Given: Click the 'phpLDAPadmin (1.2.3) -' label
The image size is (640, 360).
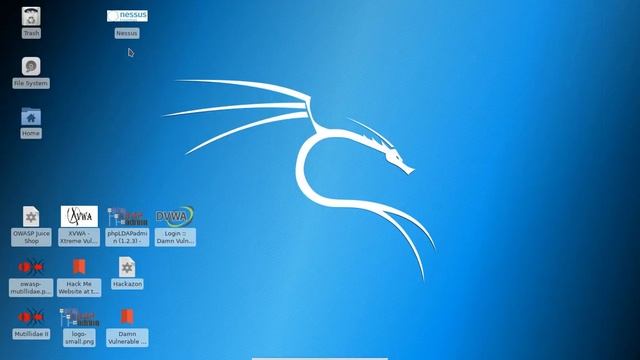Looking at the screenshot, I should click(x=127, y=237).
